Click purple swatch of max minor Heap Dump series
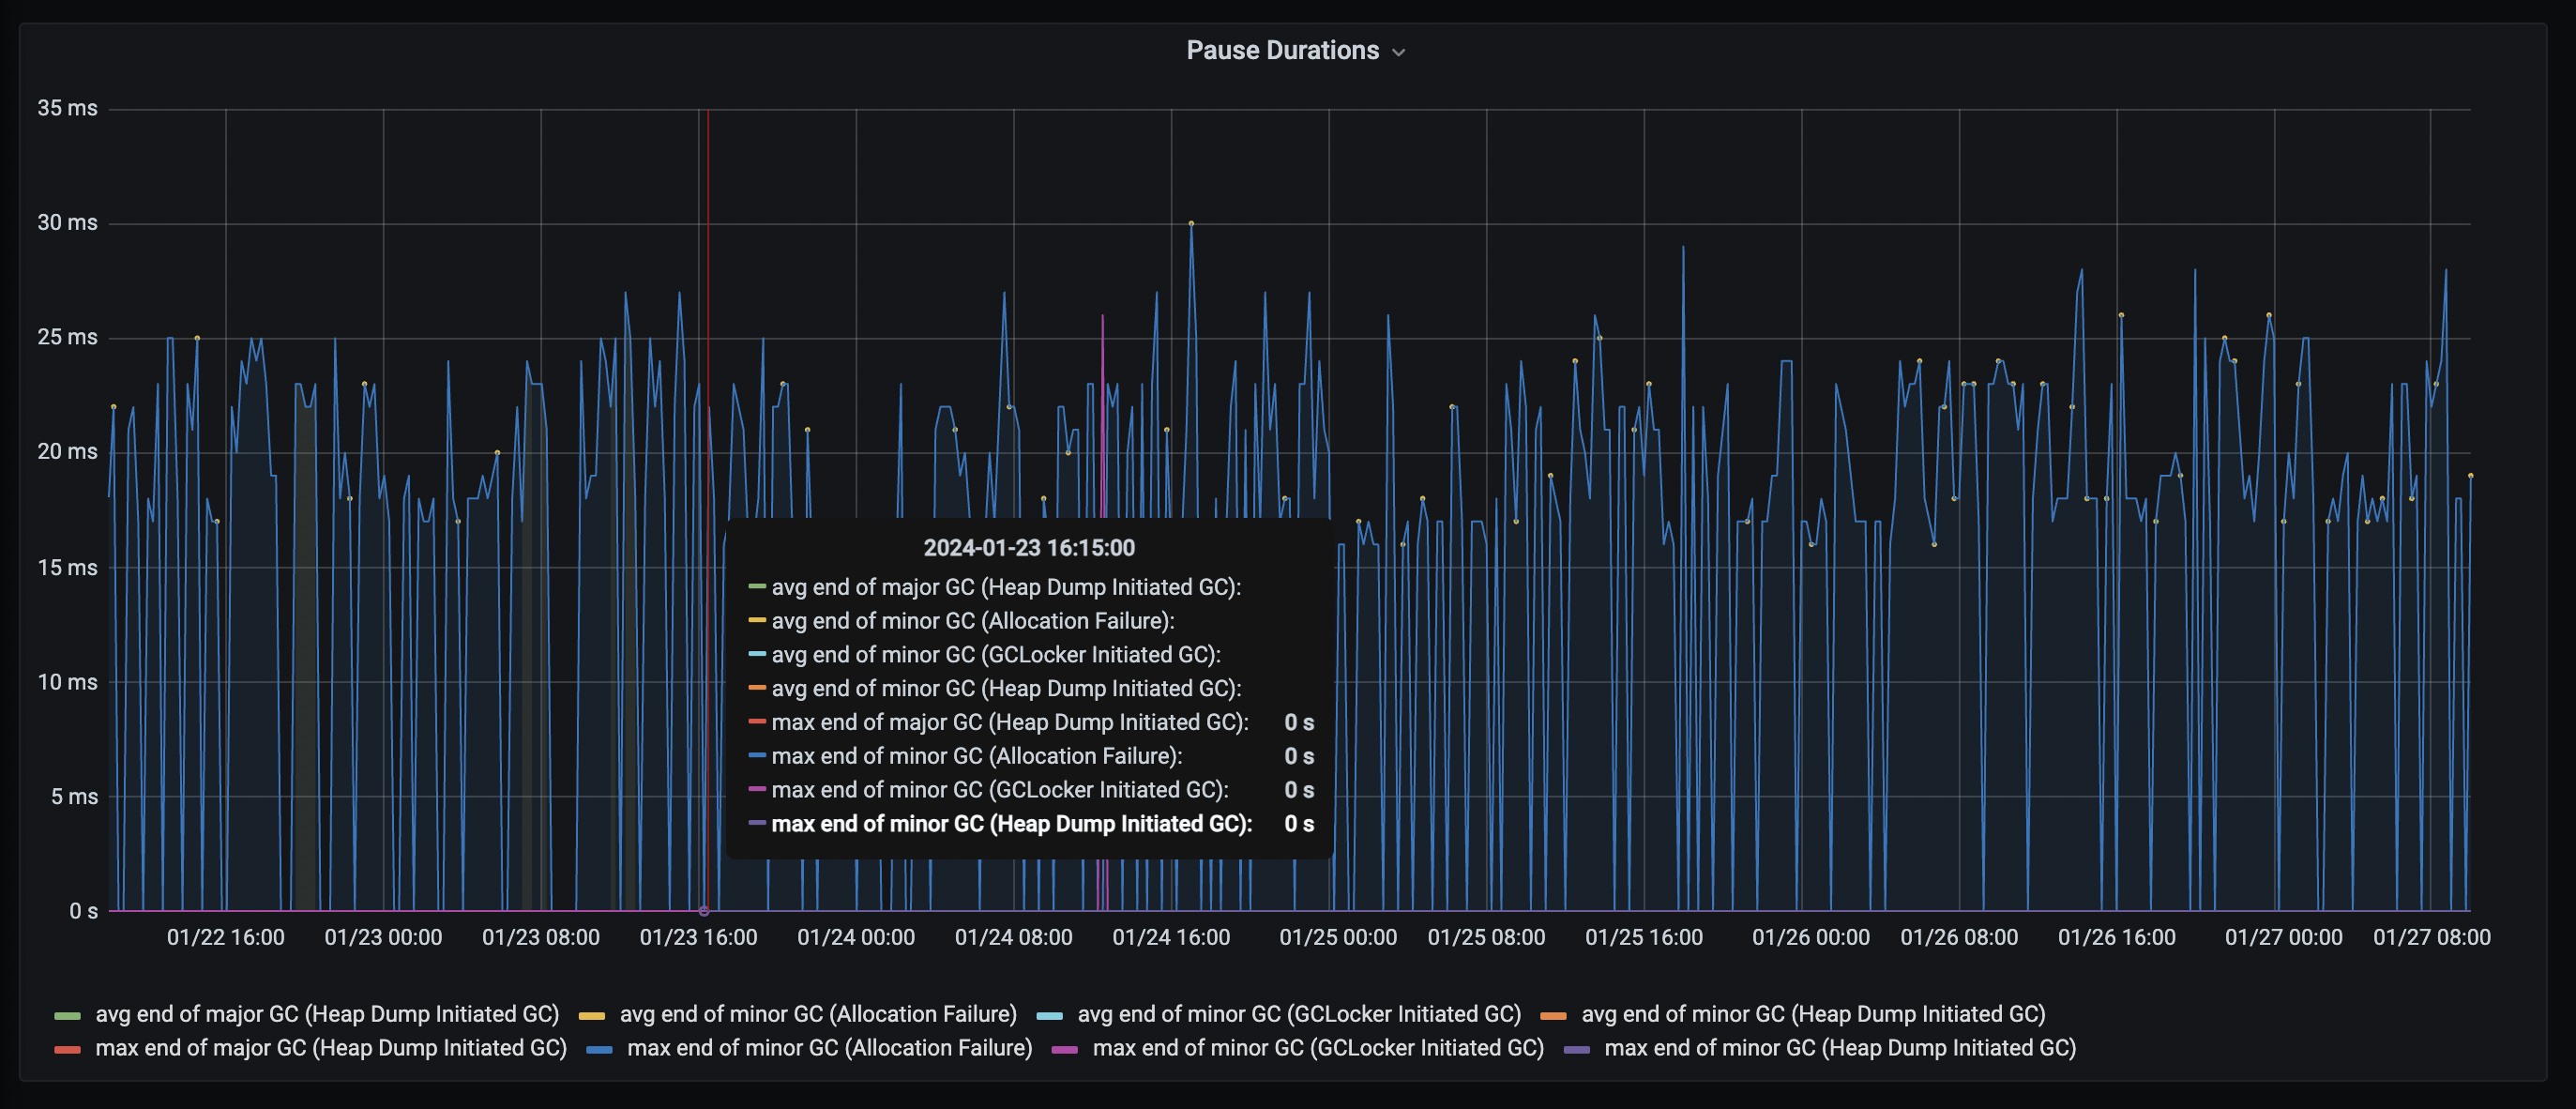 [x=1576, y=1050]
